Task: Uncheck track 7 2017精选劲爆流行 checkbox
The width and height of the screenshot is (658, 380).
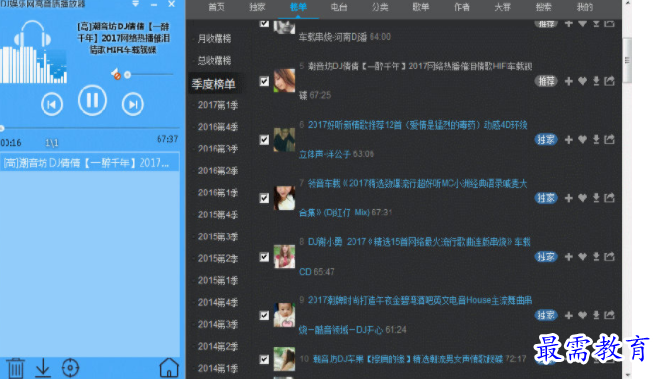Action: pos(264,198)
